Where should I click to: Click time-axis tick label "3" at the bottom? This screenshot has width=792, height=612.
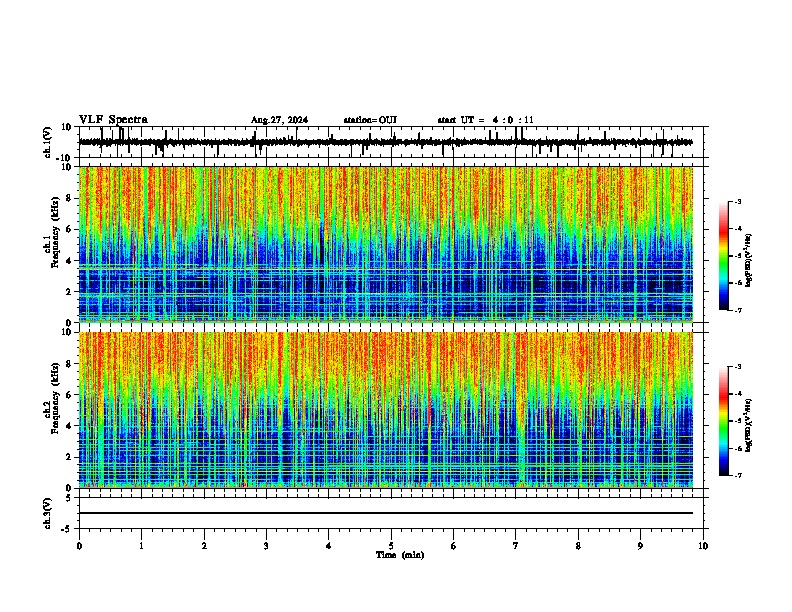click(266, 545)
